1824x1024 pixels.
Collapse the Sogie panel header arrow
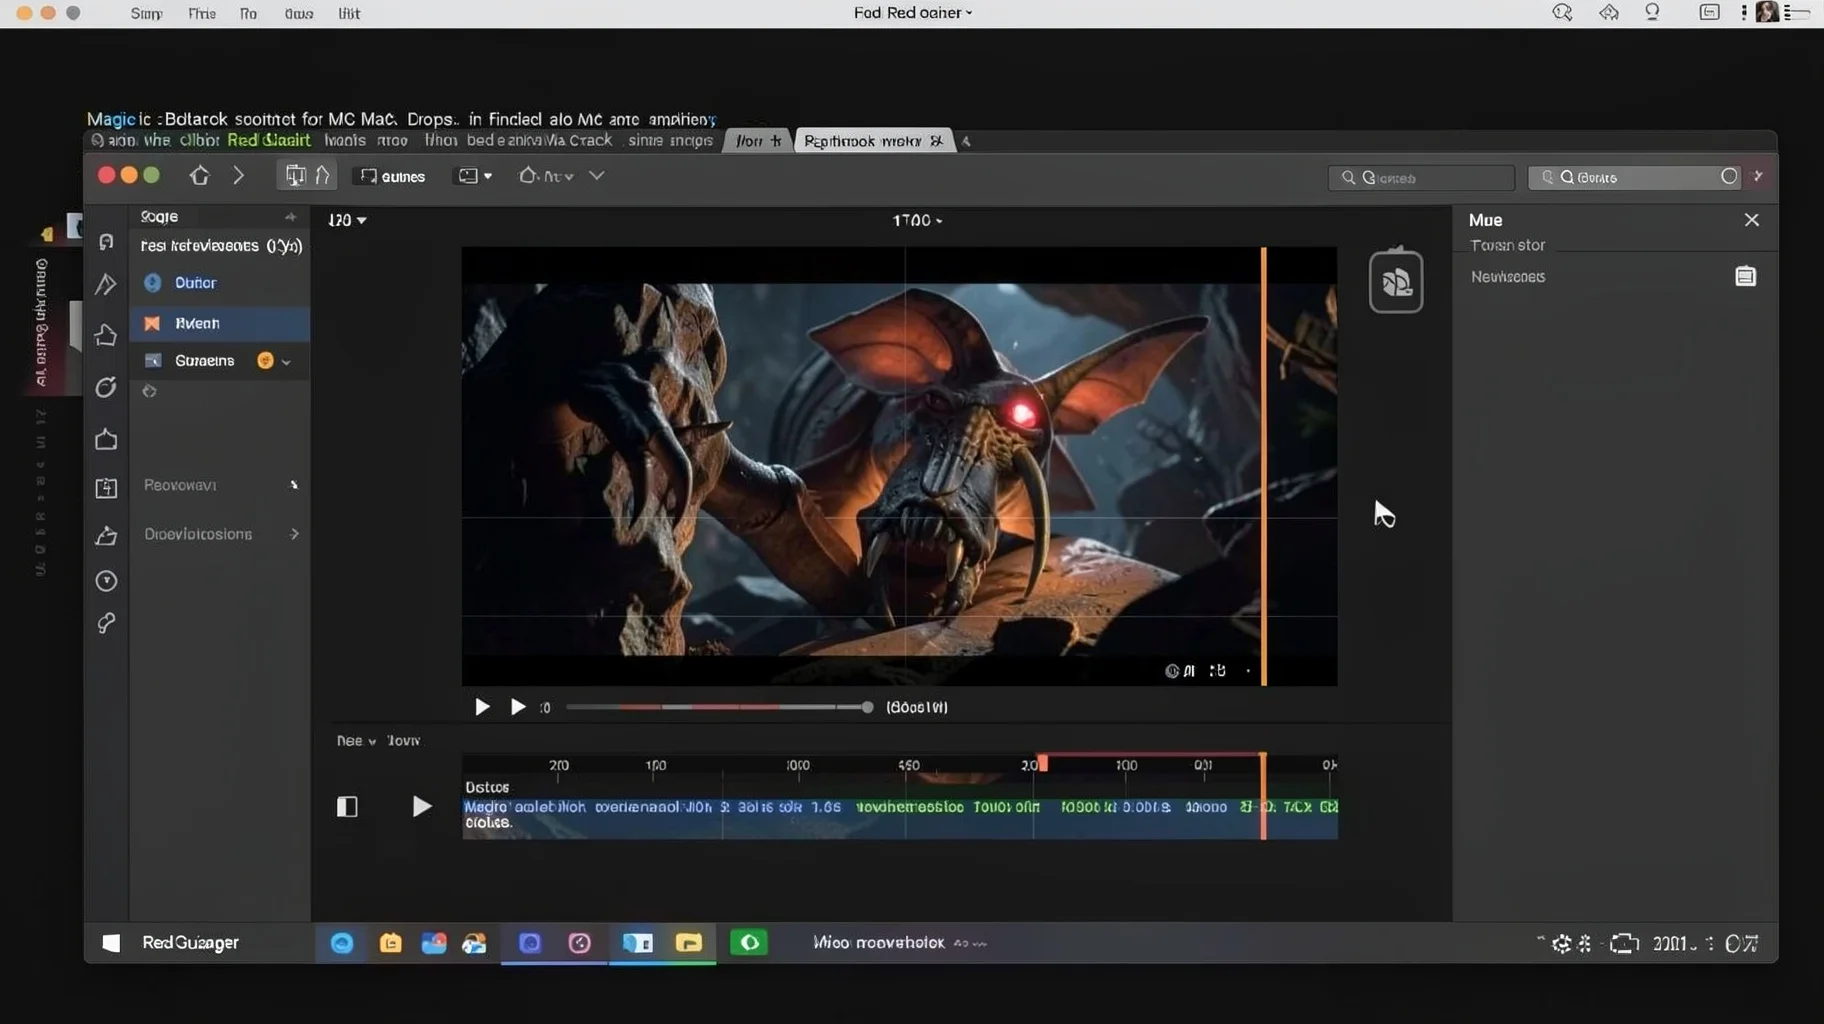(x=290, y=217)
